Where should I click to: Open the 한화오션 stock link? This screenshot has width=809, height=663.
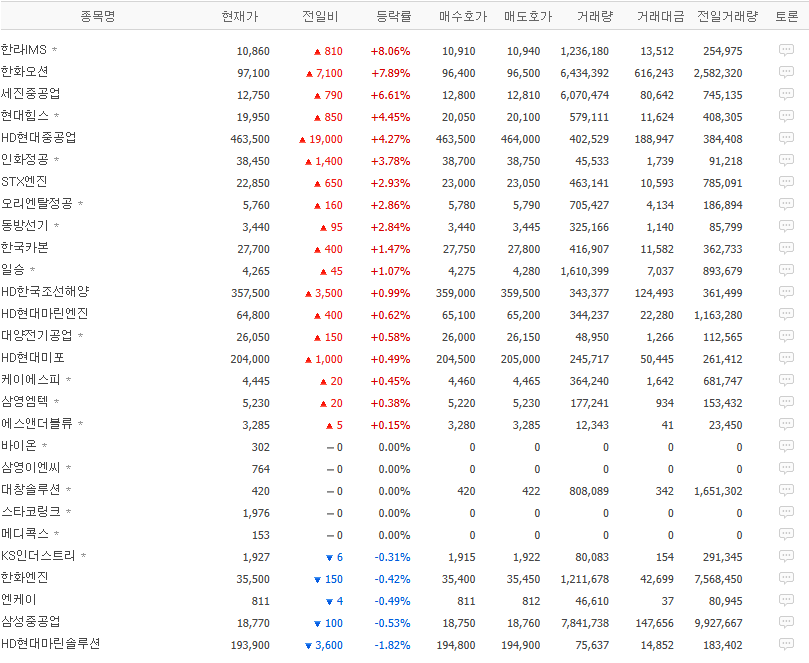(x=24, y=72)
